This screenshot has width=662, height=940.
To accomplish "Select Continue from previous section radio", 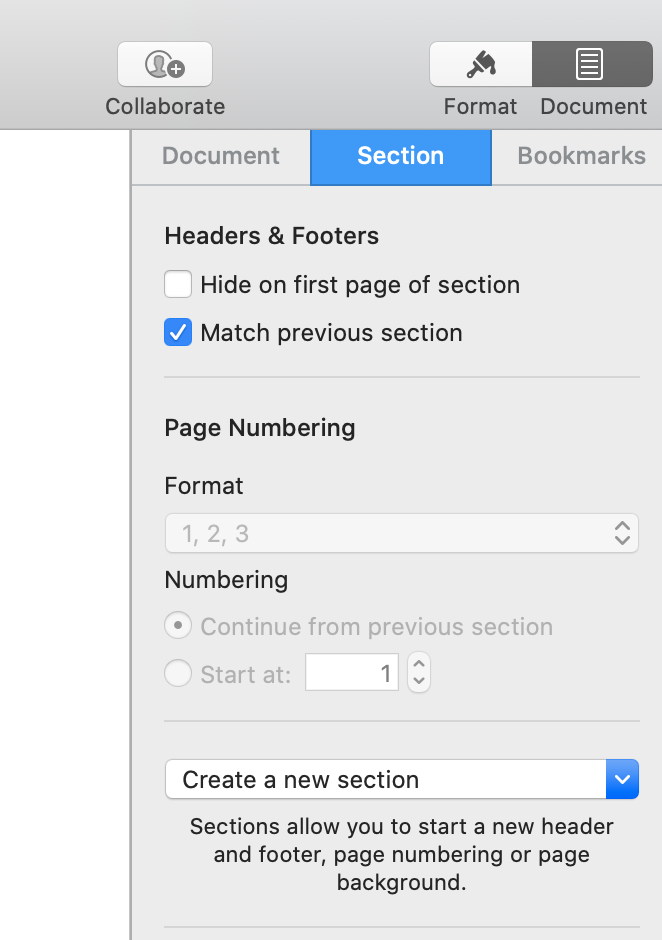I will pos(178,627).
